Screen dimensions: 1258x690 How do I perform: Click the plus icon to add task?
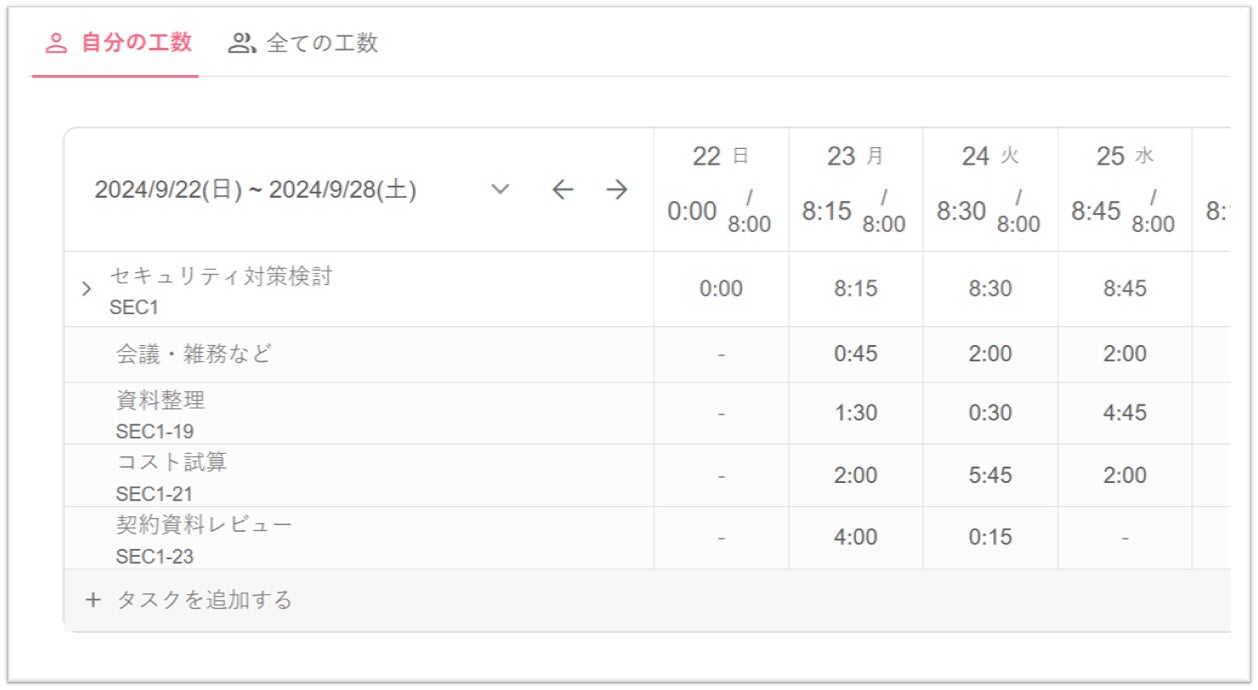tap(93, 600)
